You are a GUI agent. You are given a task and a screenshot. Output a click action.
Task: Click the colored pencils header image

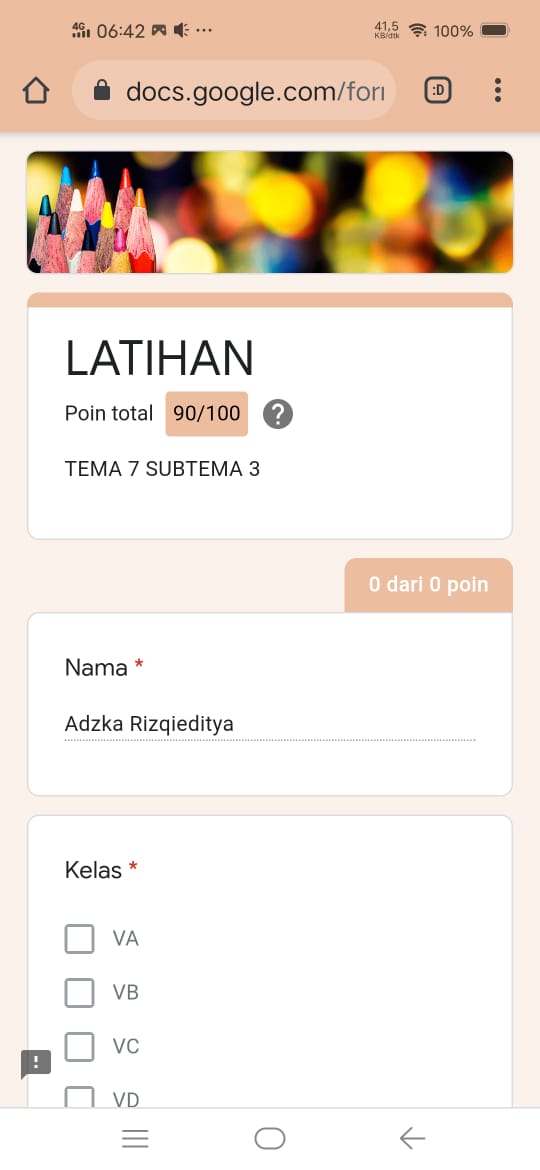tap(270, 212)
